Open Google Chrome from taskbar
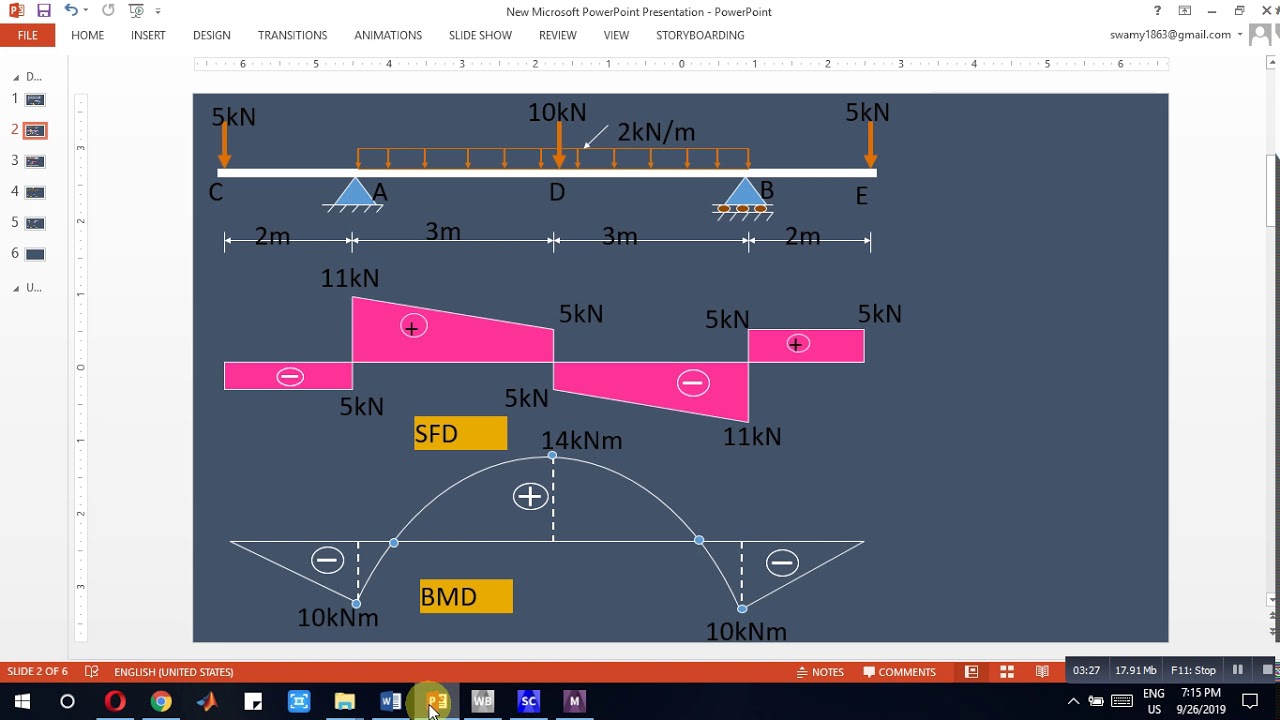This screenshot has height=720, width=1280. (x=161, y=701)
